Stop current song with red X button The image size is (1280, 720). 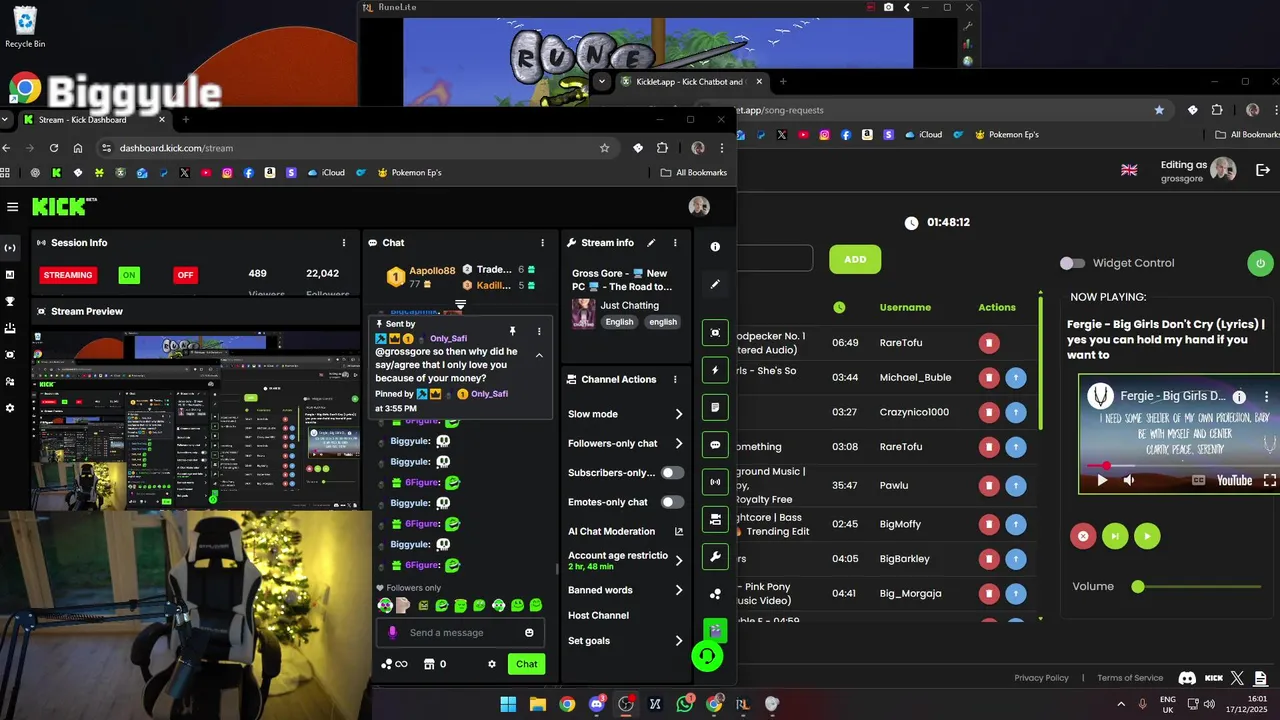(x=1082, y=536)
